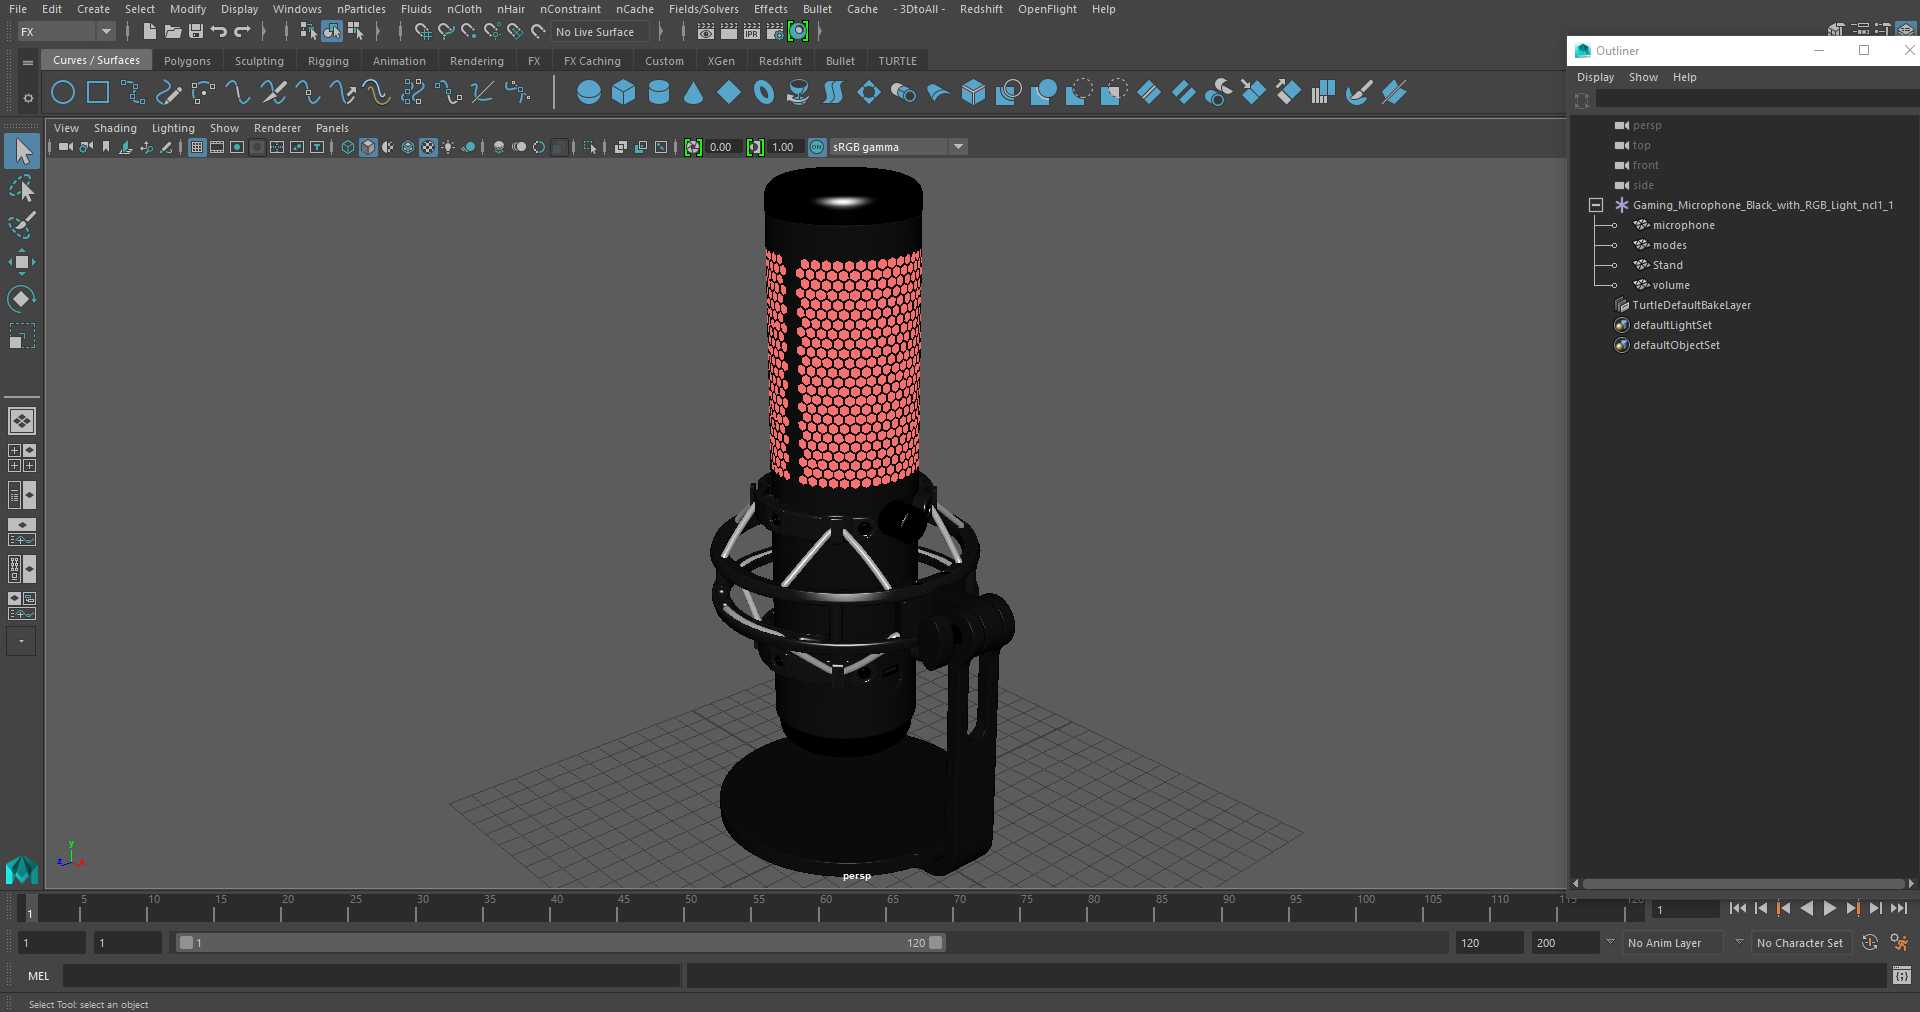Select the NURBS Square shelf icon
This screenshot has width=1920, height=1012.
(98, 93)
